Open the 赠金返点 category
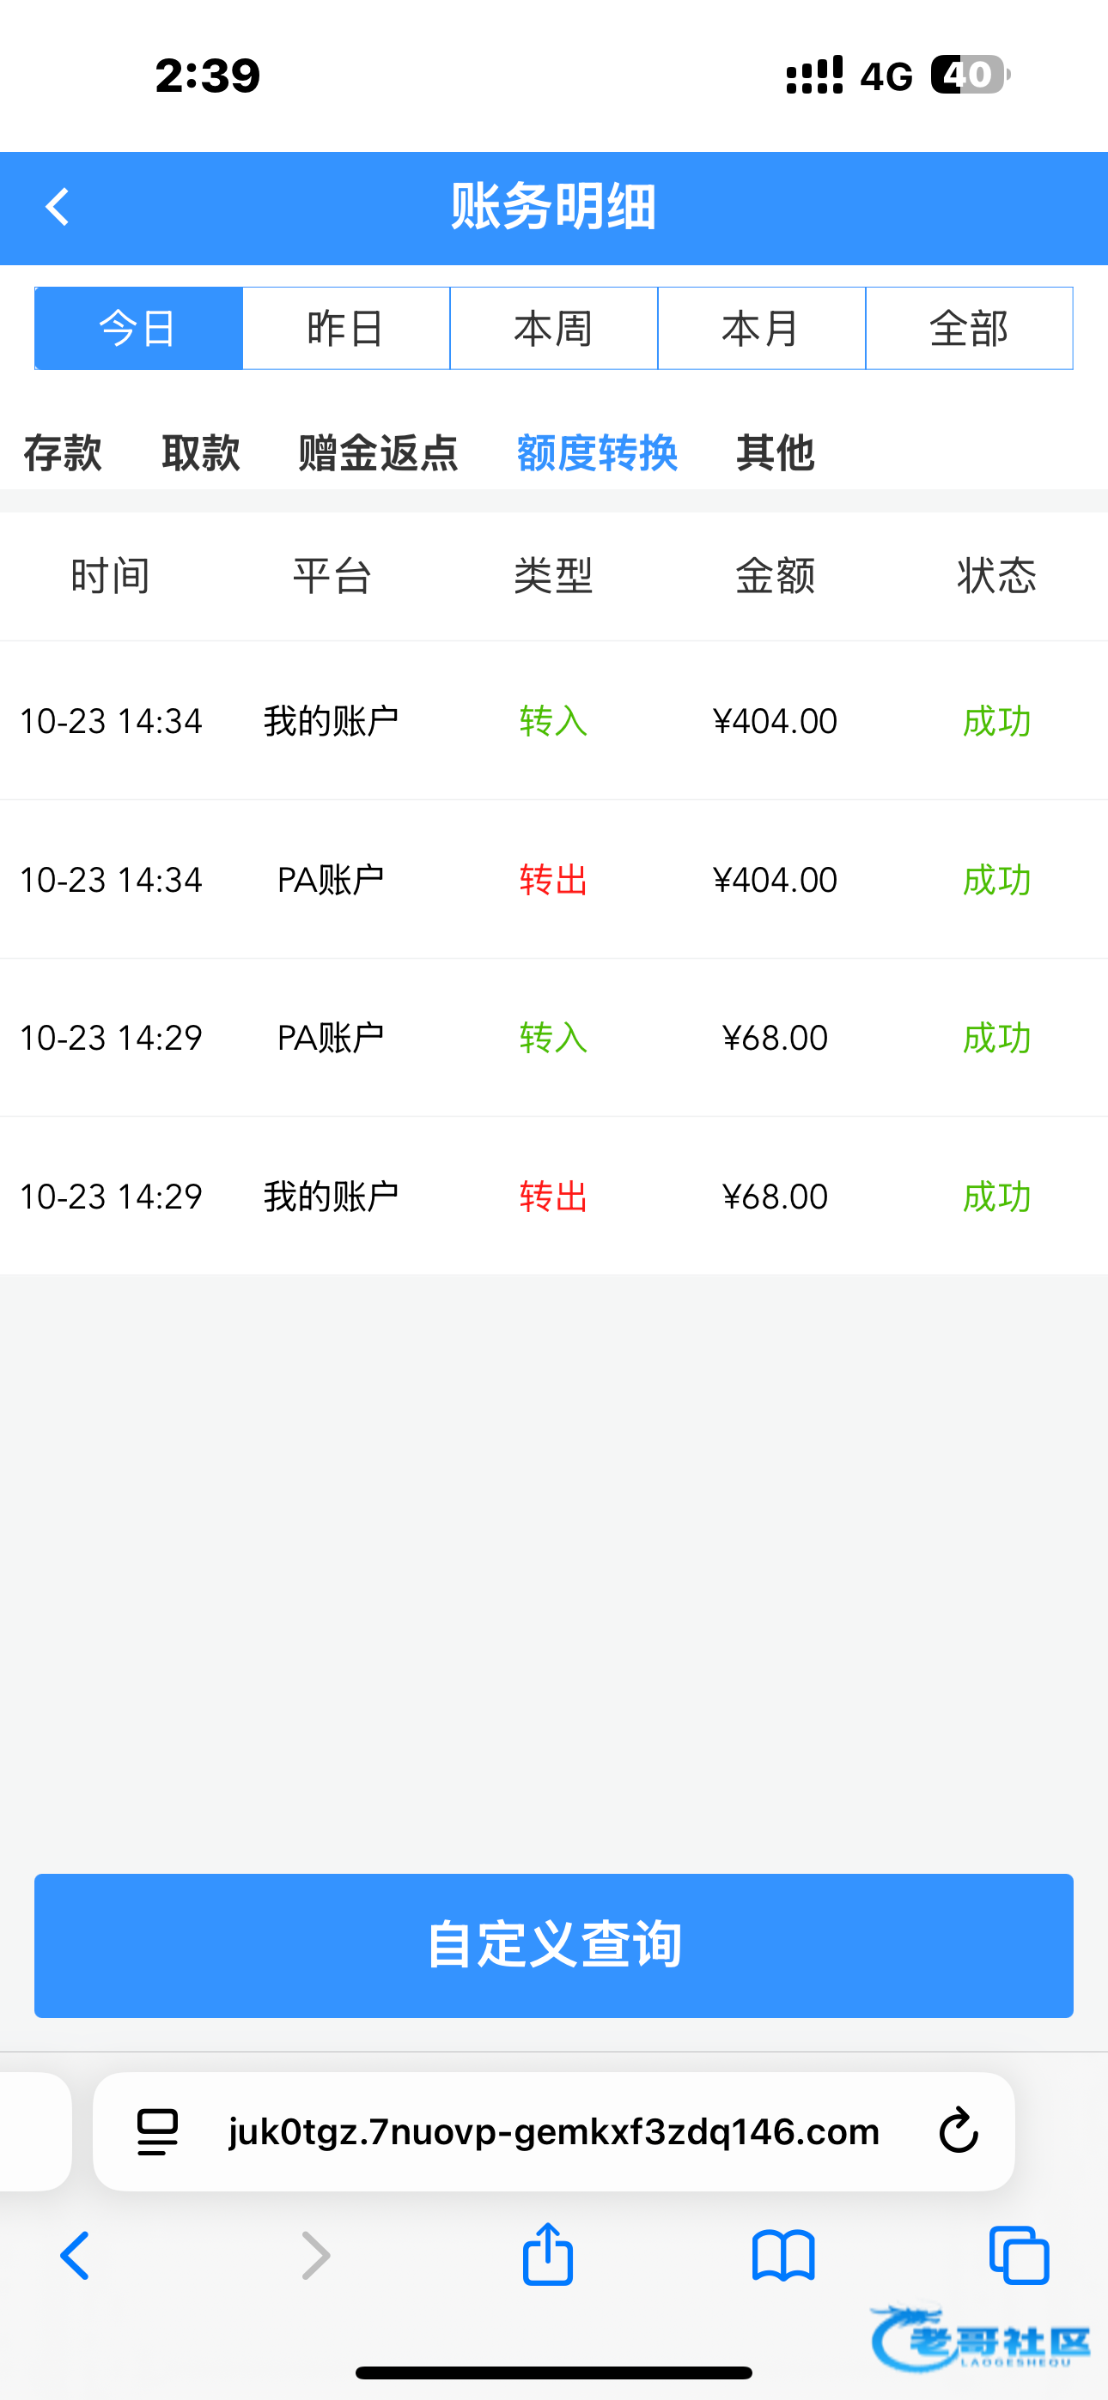 378,453
